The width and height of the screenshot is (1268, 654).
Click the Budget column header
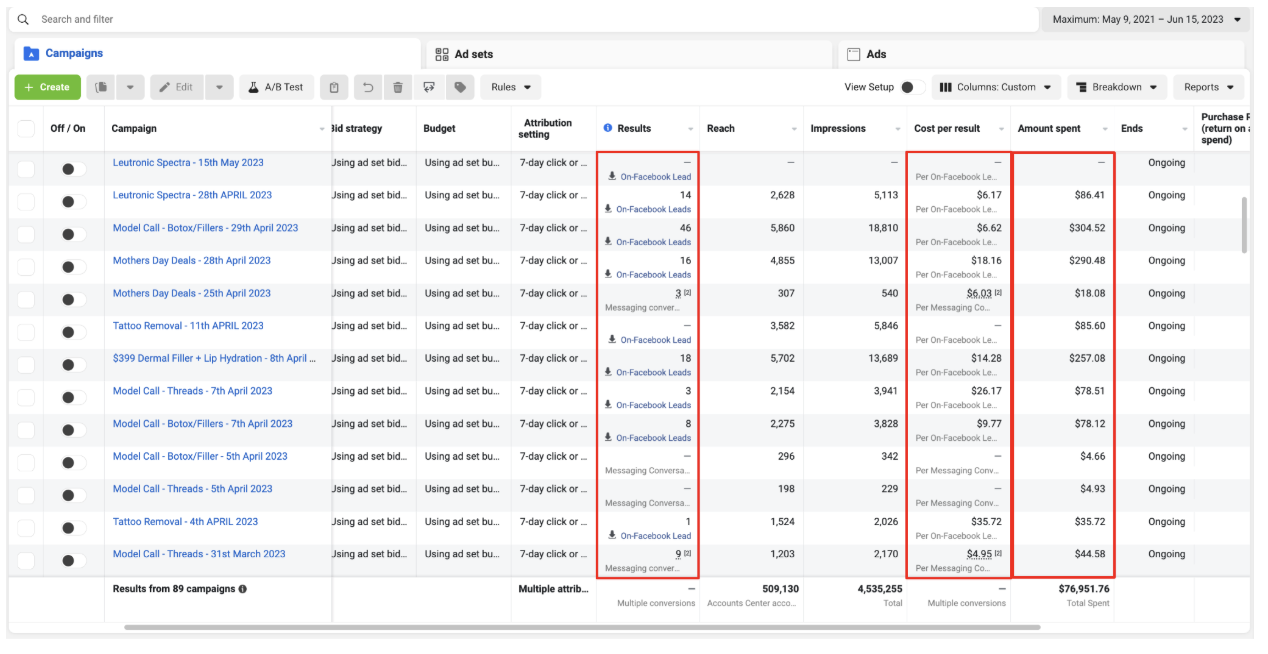point(439,128)
